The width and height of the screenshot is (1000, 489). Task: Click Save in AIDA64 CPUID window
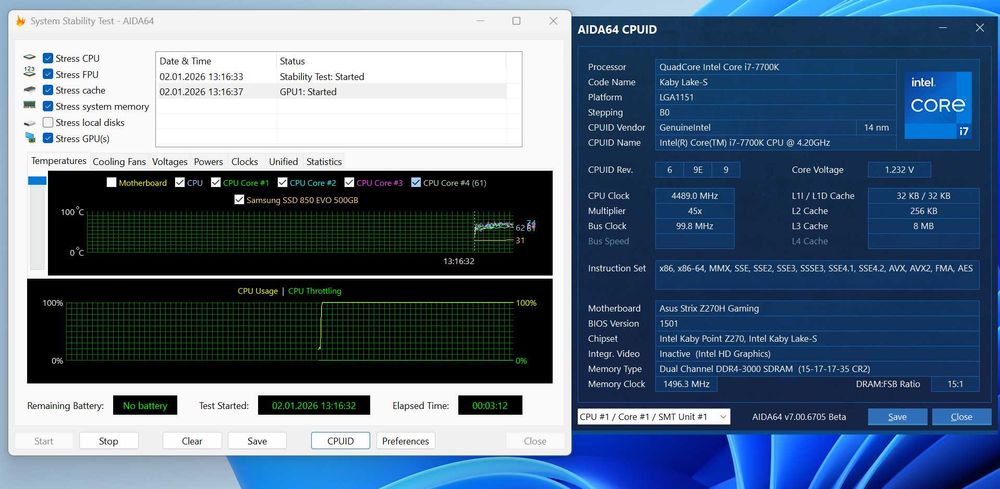(x=897, y=417)
